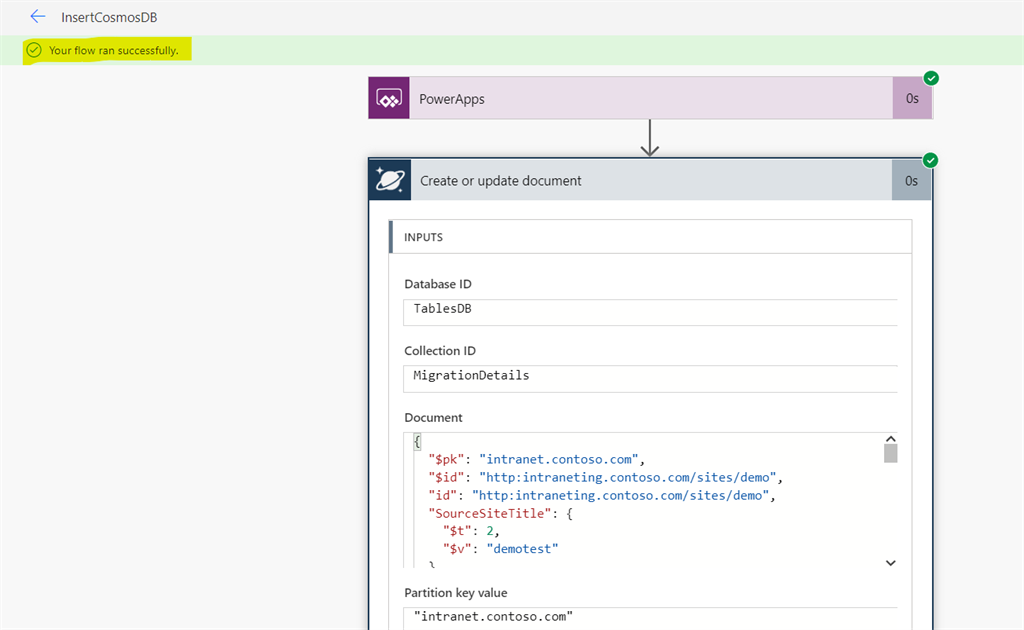Viewport: 1024px width, 630px height.
Task: Click the Database ID field with TablesDB
Action: [x=650, y=310]
